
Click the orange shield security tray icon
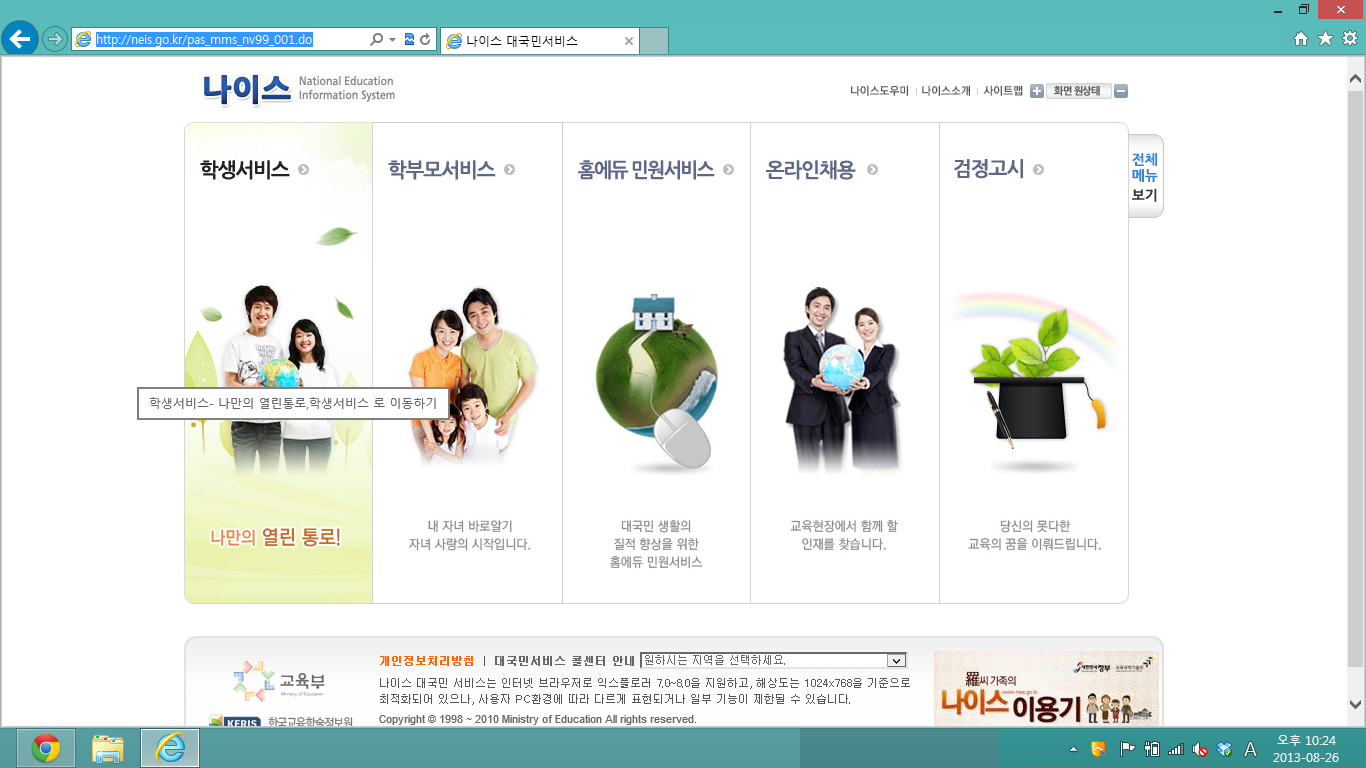[1098, 749]
